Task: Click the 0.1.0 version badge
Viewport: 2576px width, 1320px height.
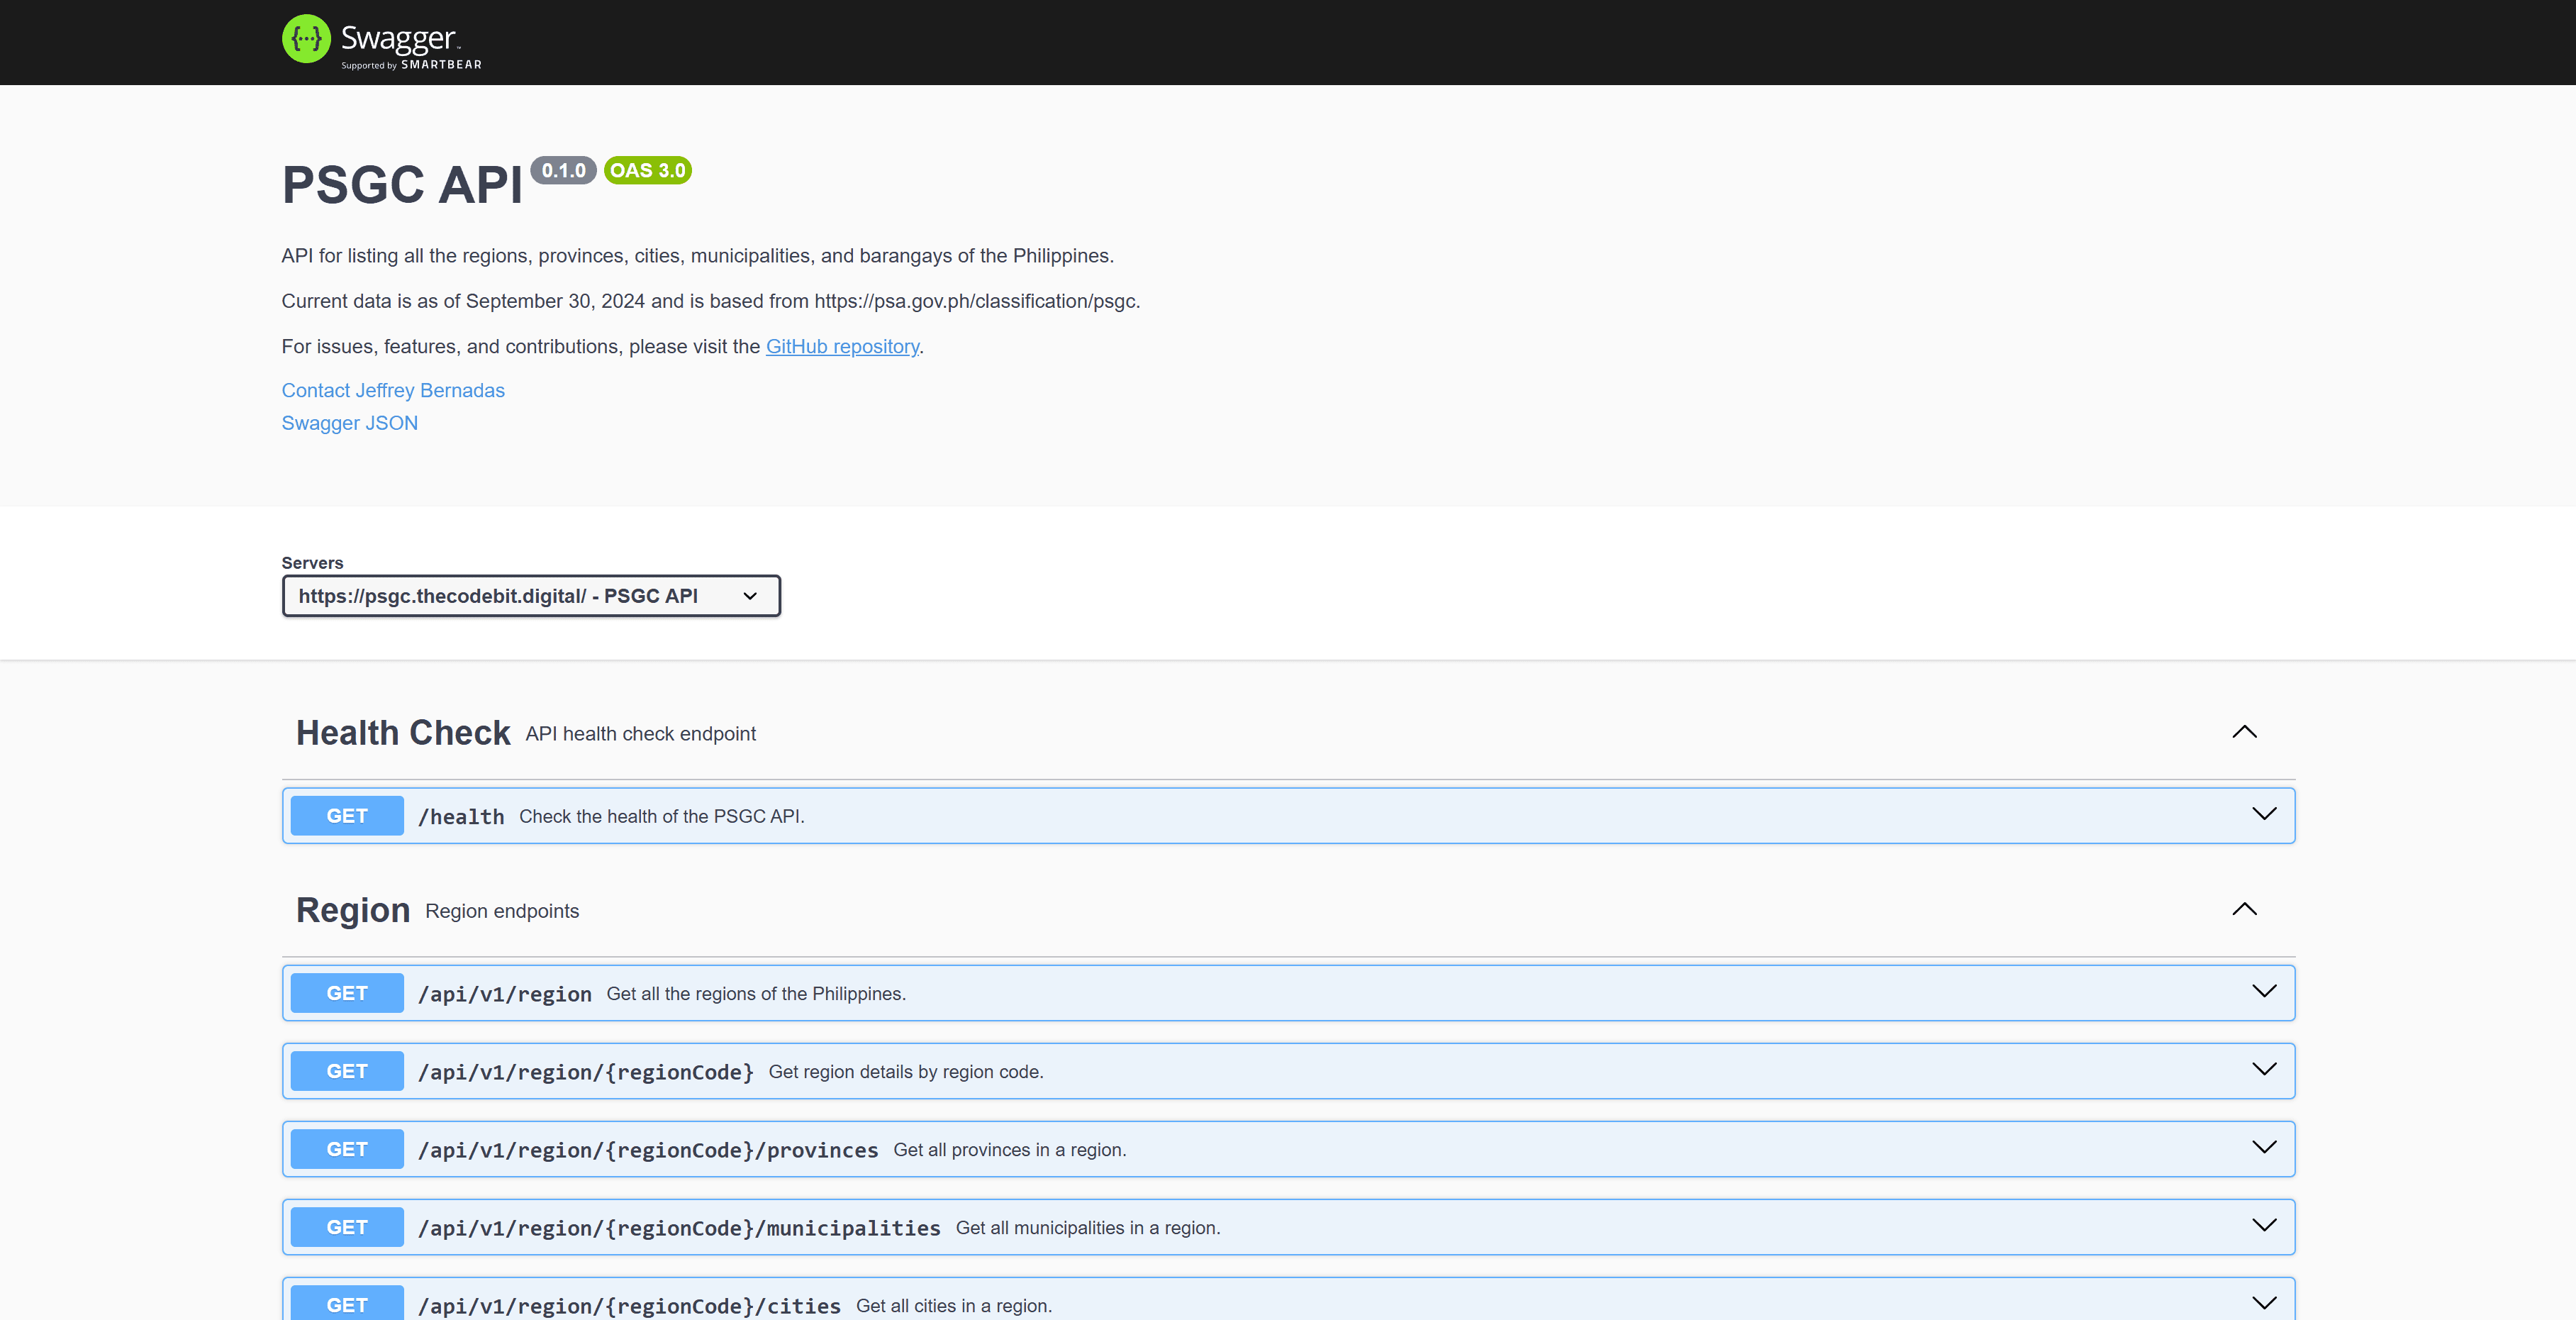Action: [x=564, y=170]
